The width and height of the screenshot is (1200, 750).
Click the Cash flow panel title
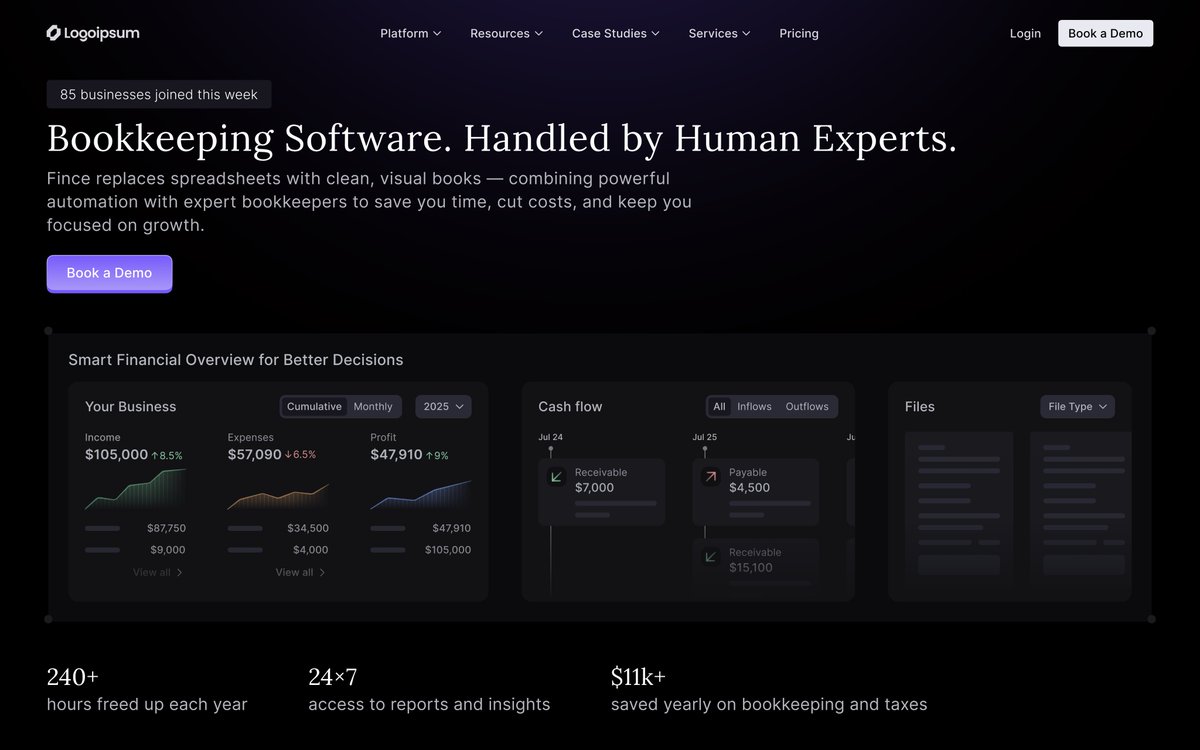pyautogui.click(x=570, y=407)
